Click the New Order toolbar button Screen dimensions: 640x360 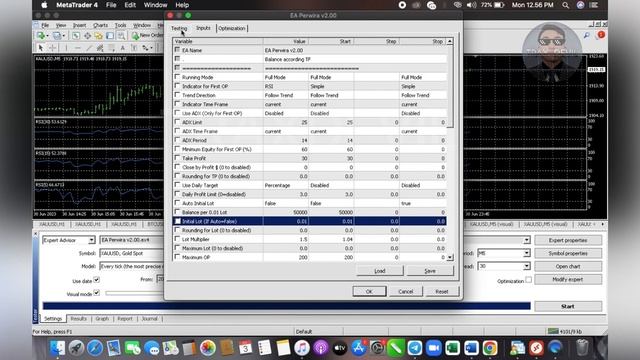[148, 36]
